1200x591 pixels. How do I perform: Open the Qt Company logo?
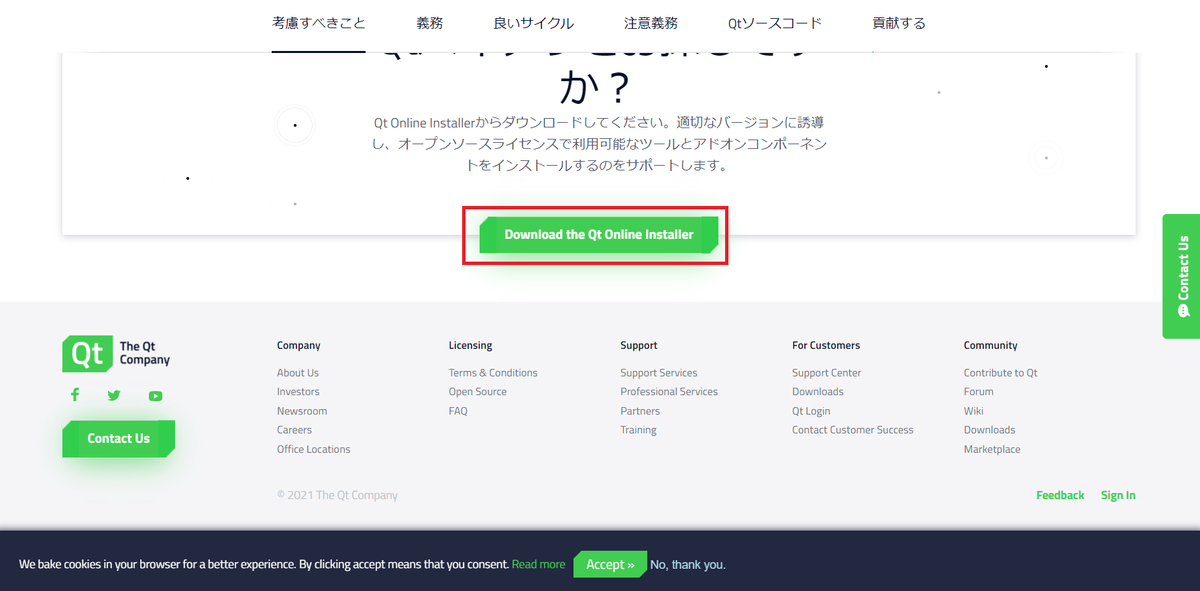click(116, 353)
